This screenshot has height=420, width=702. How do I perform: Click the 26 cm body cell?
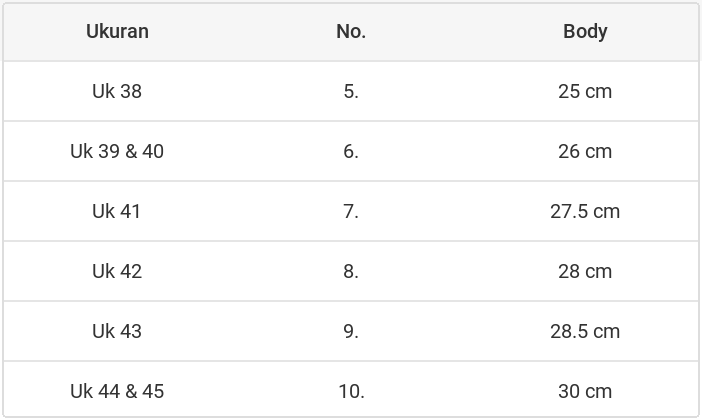click(585, 151)
